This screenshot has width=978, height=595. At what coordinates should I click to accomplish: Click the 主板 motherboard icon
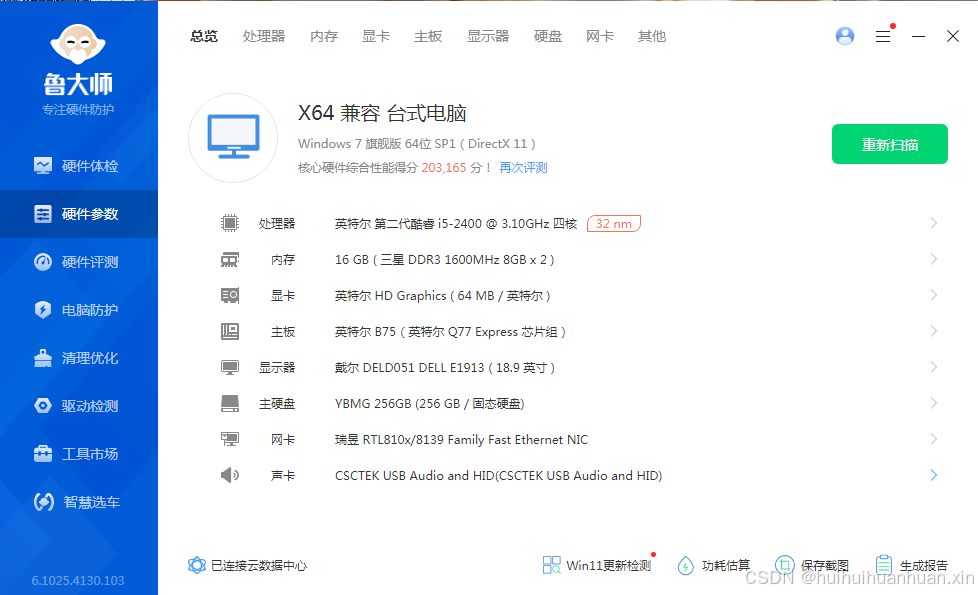tap(230, 331)
